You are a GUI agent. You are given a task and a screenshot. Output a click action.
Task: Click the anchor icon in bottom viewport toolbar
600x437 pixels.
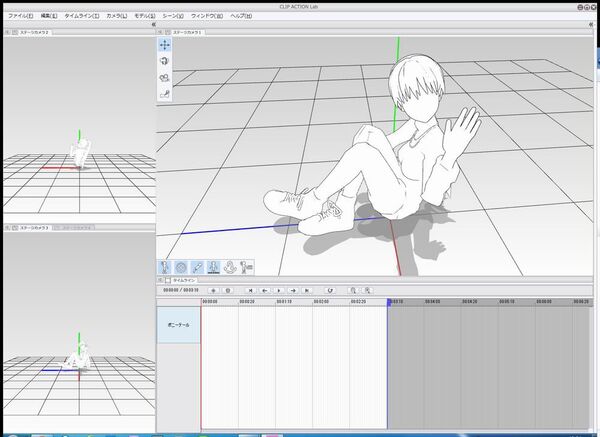[229, 267]
